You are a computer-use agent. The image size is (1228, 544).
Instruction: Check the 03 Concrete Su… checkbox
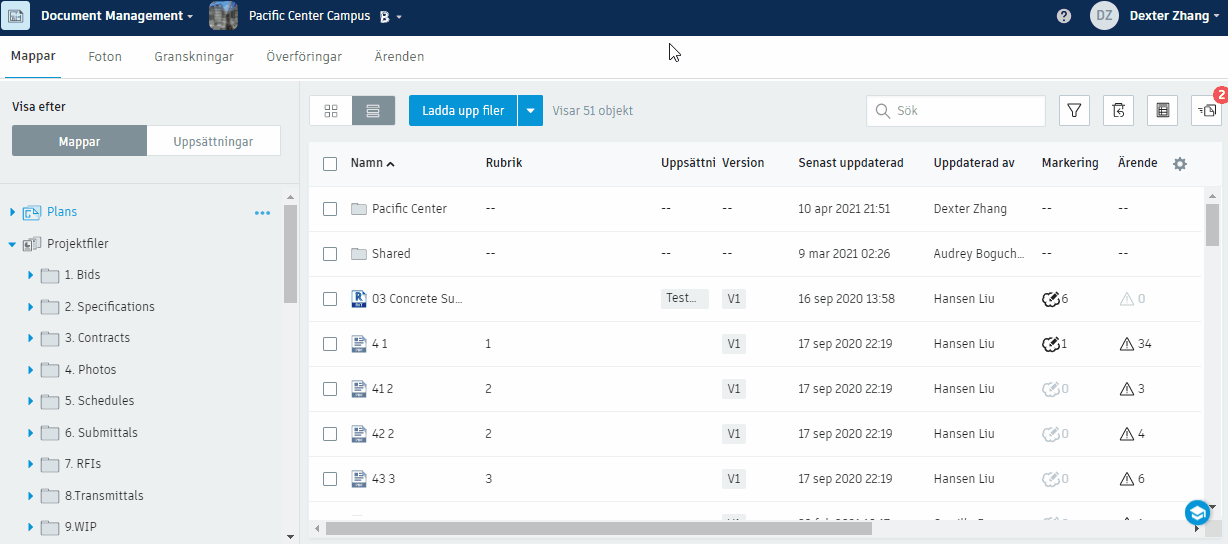[x=330, y=299]
